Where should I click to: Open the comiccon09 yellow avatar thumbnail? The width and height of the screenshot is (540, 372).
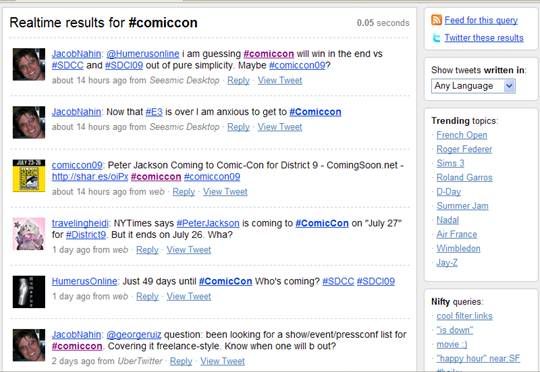(29, 176)
